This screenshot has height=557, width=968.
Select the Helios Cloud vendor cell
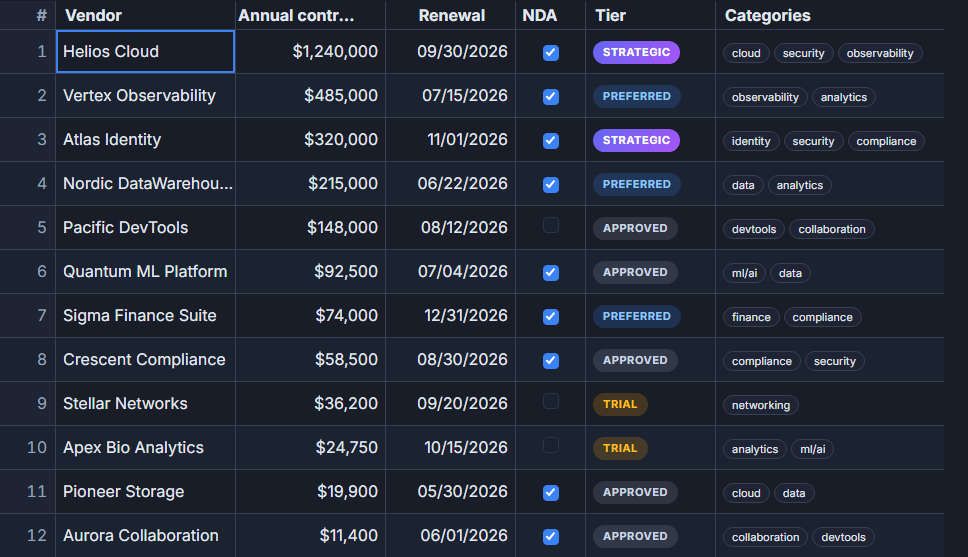point(145,51)
